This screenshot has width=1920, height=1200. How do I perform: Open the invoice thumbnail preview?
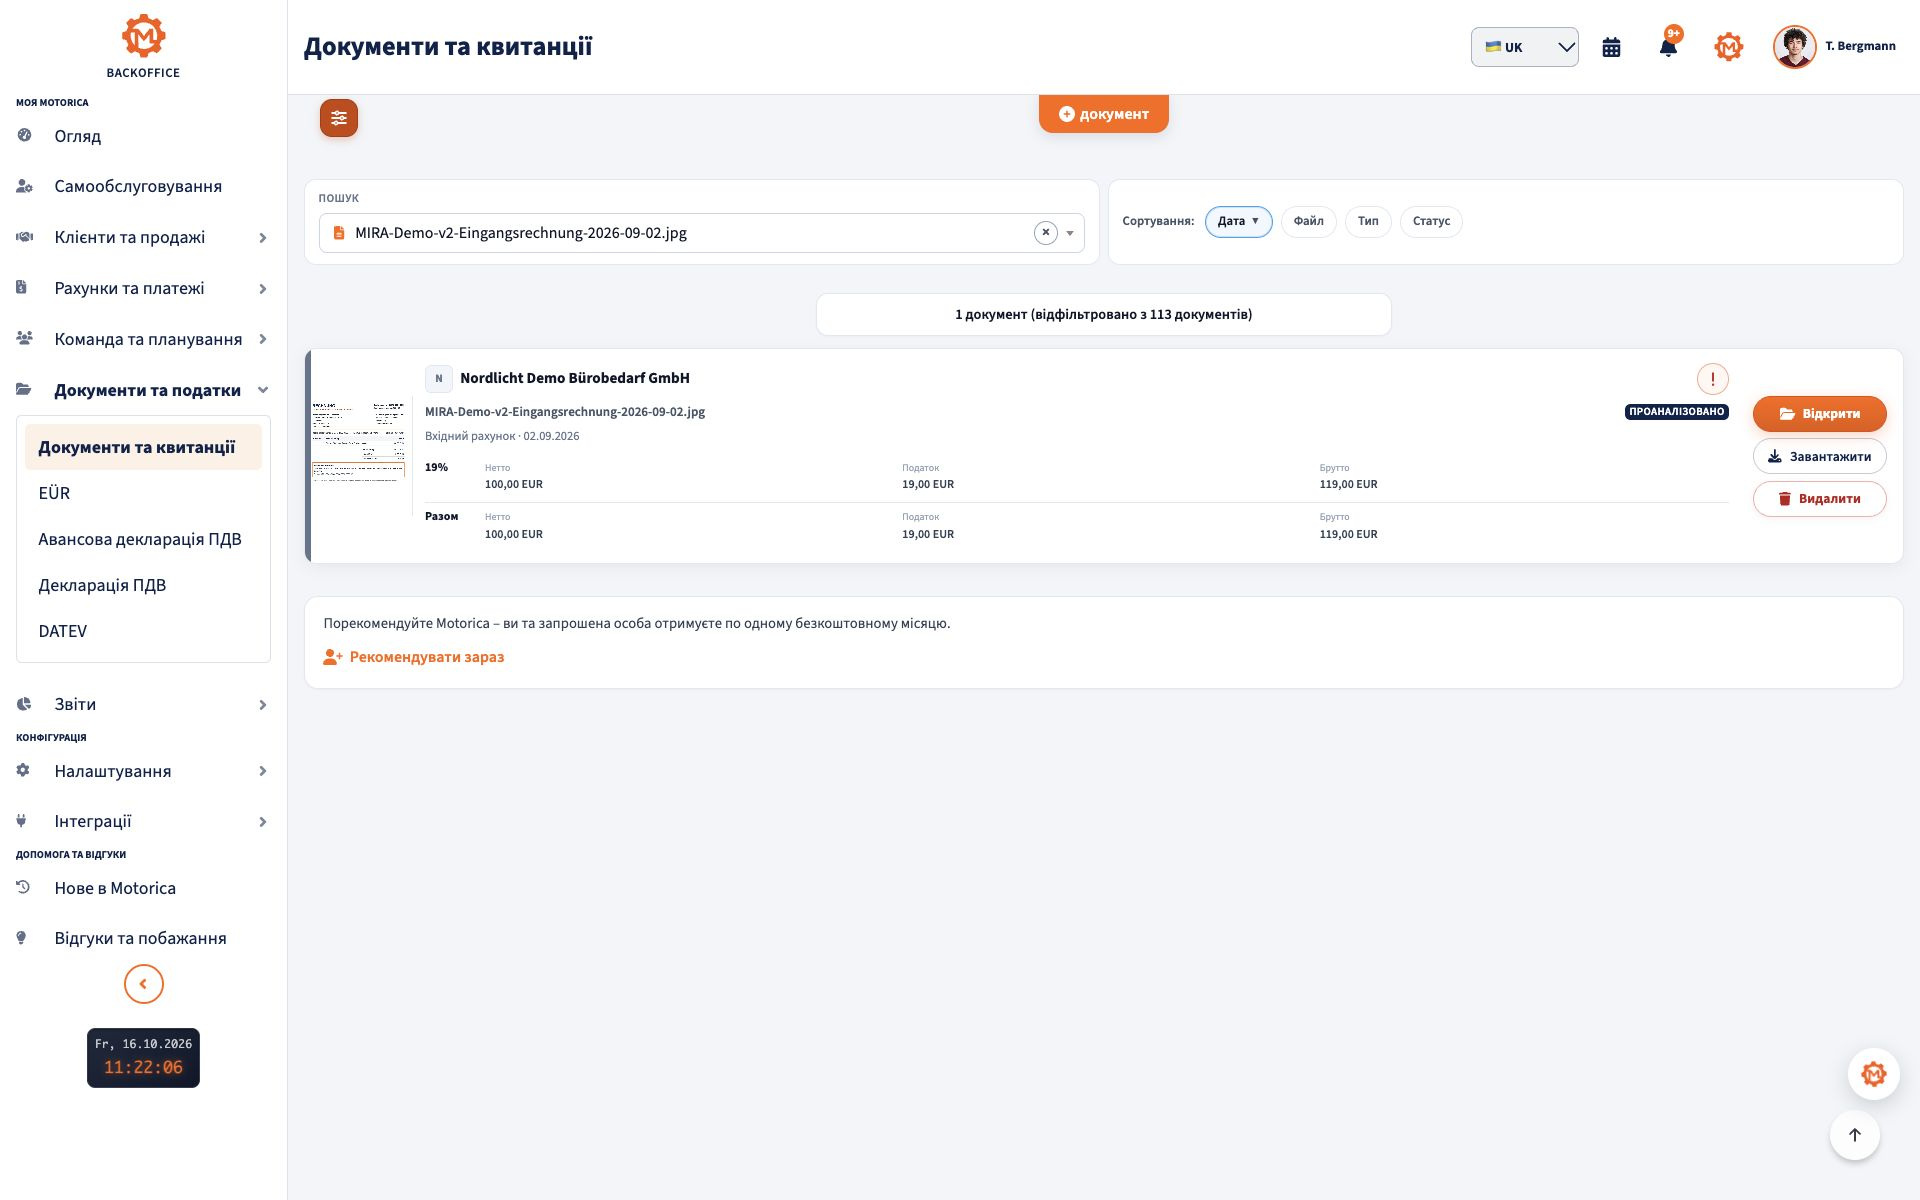[x=359, y=442]
